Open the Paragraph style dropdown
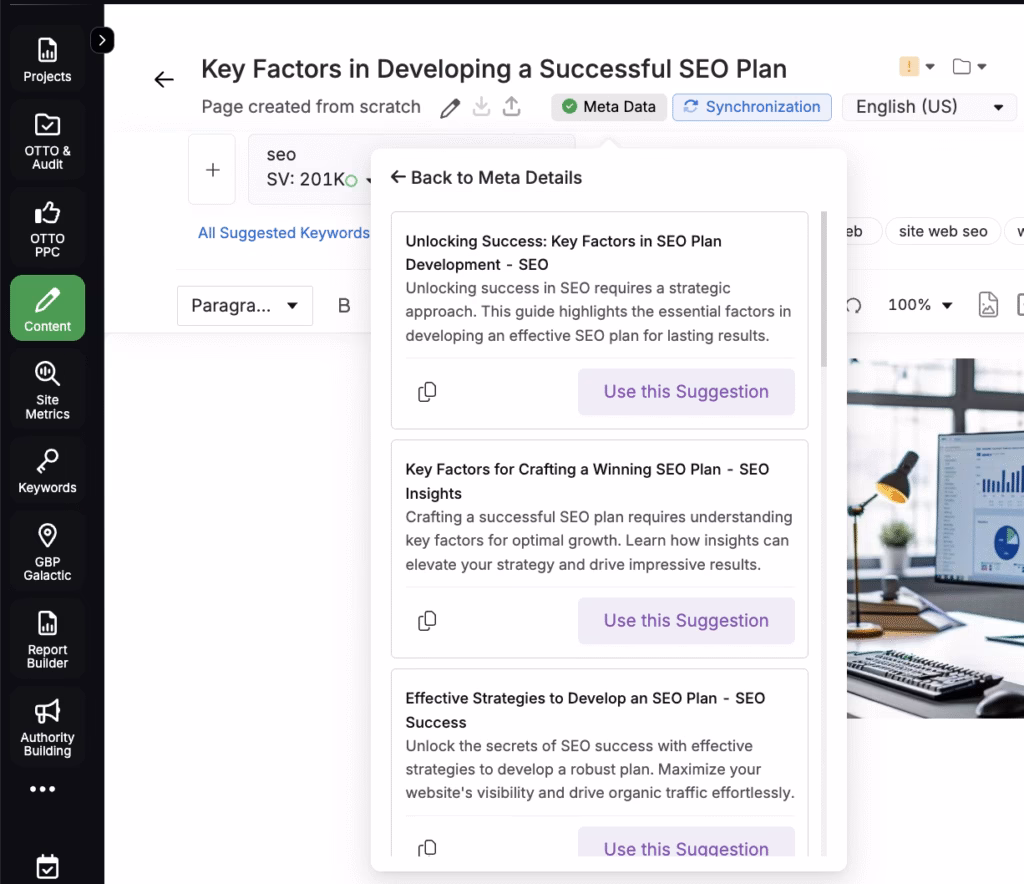This screenshot has width=1024, height=884. (x=244, y=306)
